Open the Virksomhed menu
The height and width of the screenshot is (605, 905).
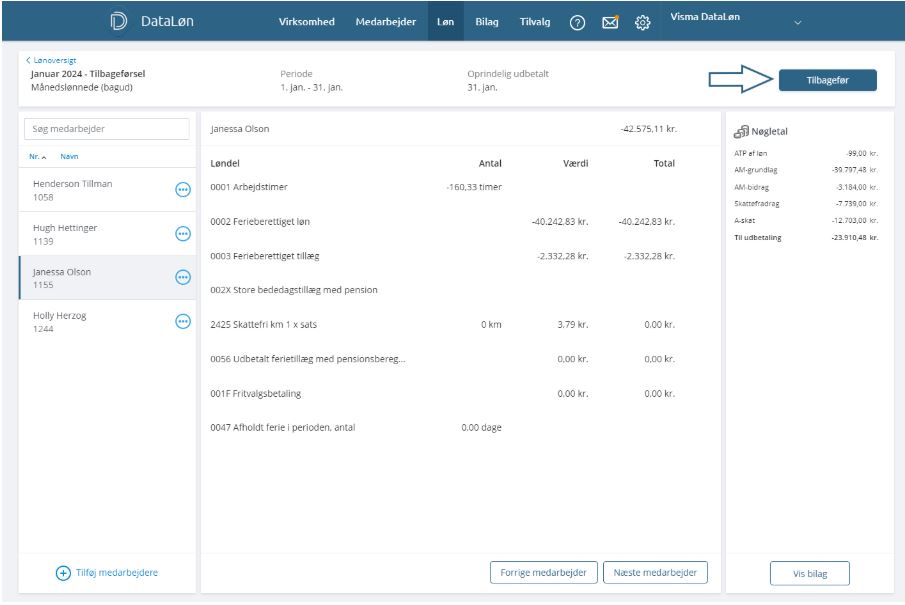pos(306,21)
